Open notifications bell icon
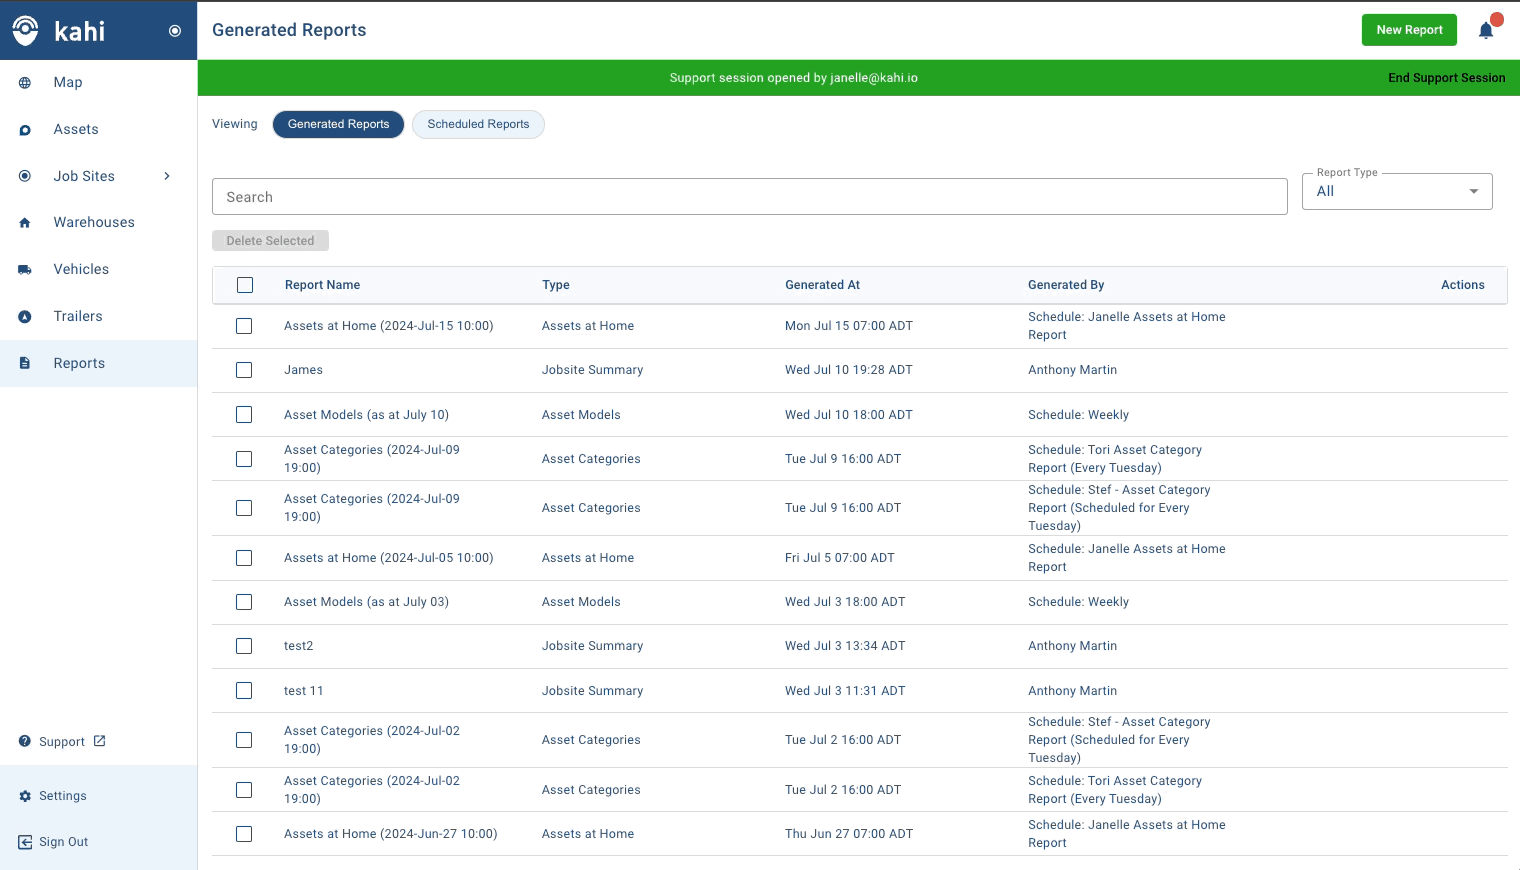 coord(1486,30)
